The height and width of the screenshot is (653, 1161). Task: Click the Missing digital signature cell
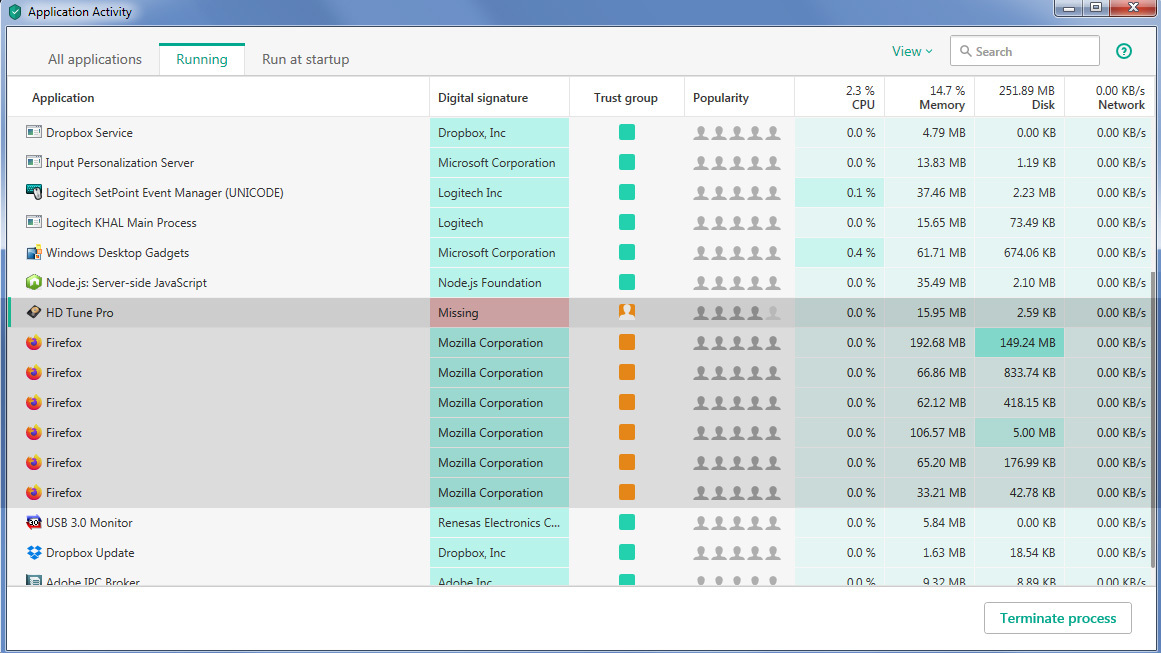499,312
